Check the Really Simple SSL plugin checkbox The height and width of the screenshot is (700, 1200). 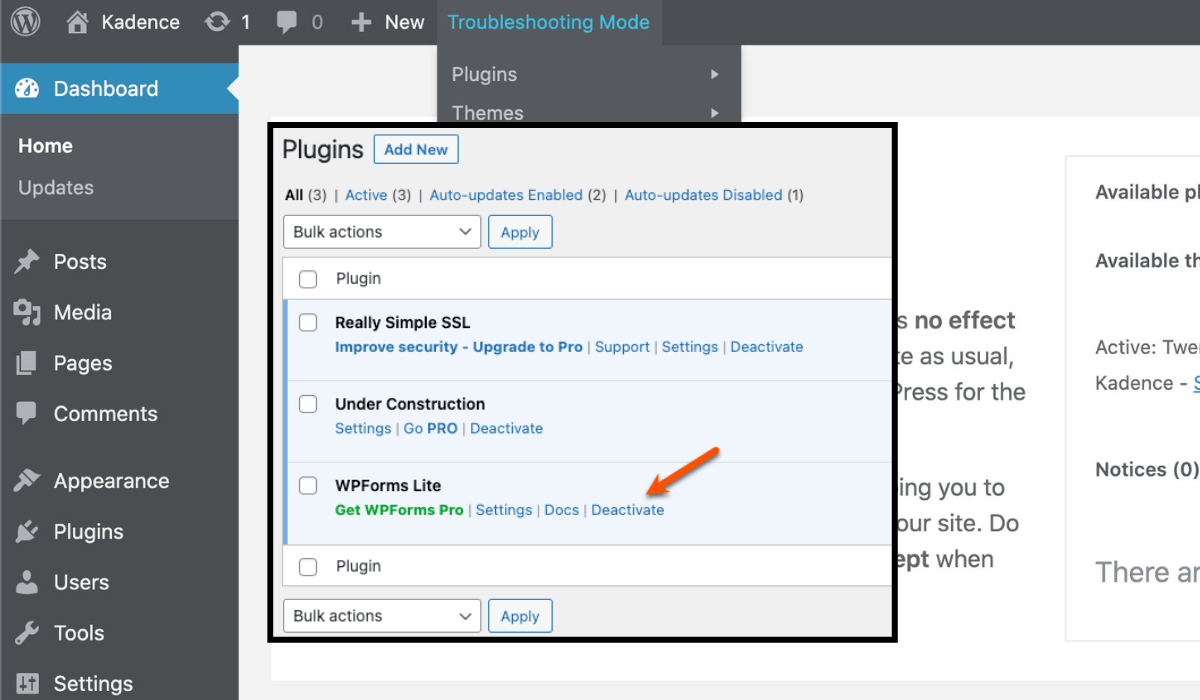point(308,322)
